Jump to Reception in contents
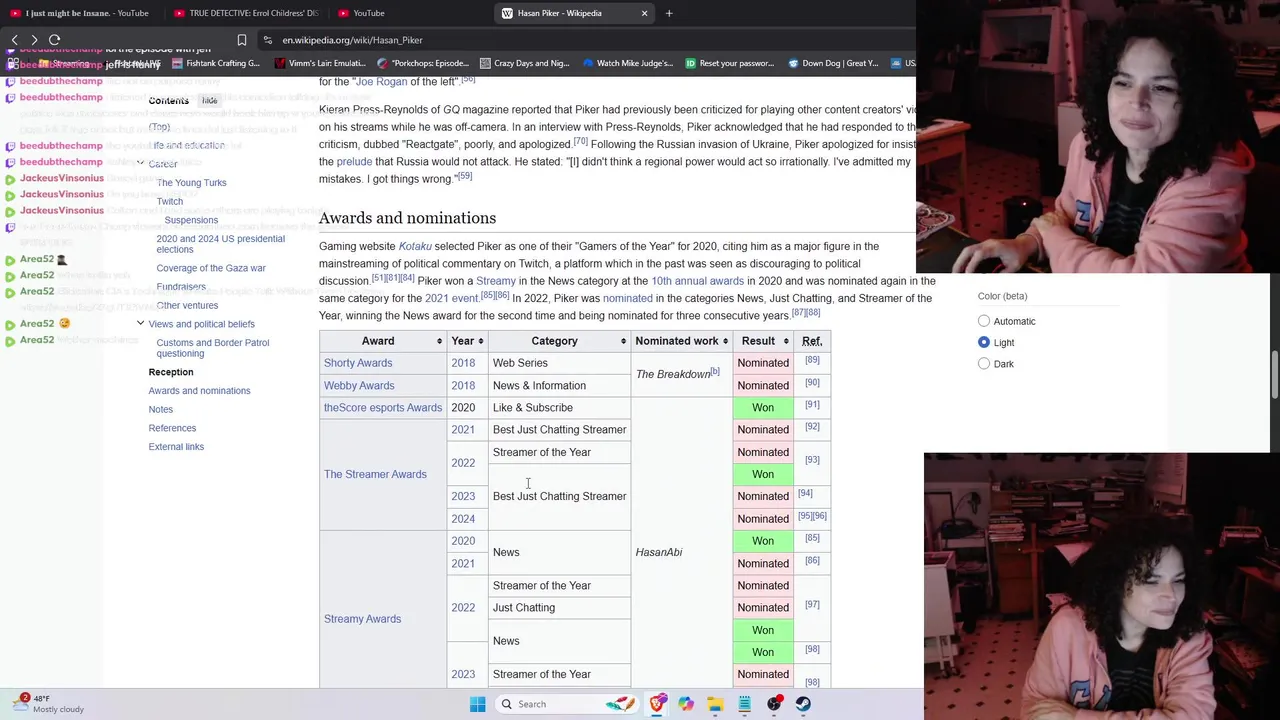Viewport: 1280px width, 720px height. pos(171,372)
